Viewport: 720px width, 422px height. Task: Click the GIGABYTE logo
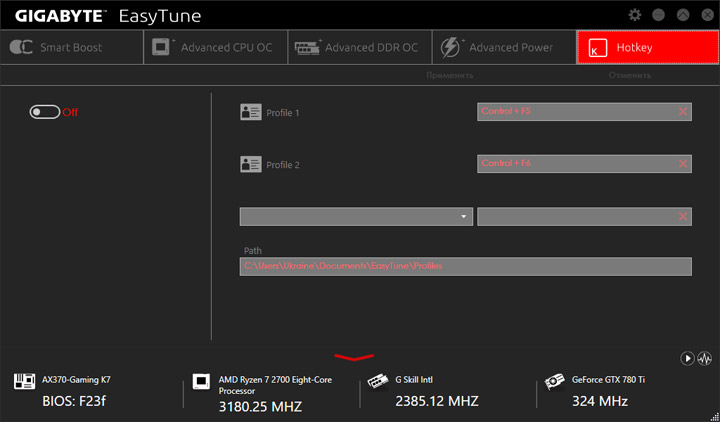[x=60, y=16]
